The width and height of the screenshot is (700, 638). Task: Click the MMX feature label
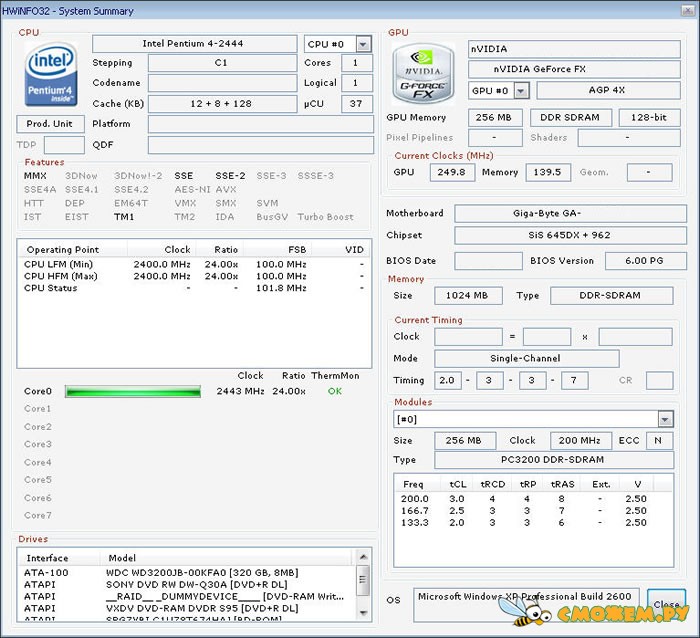(x=35, y=176)
